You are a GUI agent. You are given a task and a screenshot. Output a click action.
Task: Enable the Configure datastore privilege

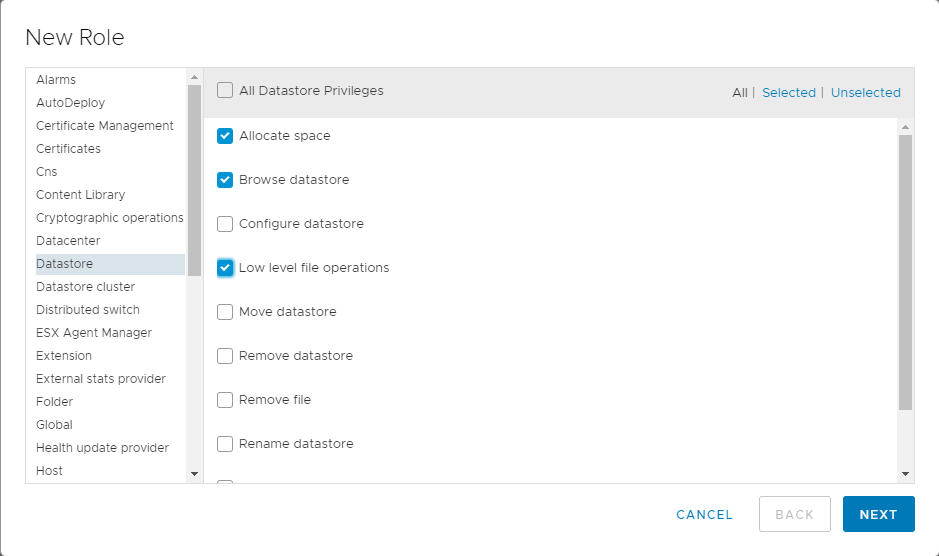[x=225, y=224]
